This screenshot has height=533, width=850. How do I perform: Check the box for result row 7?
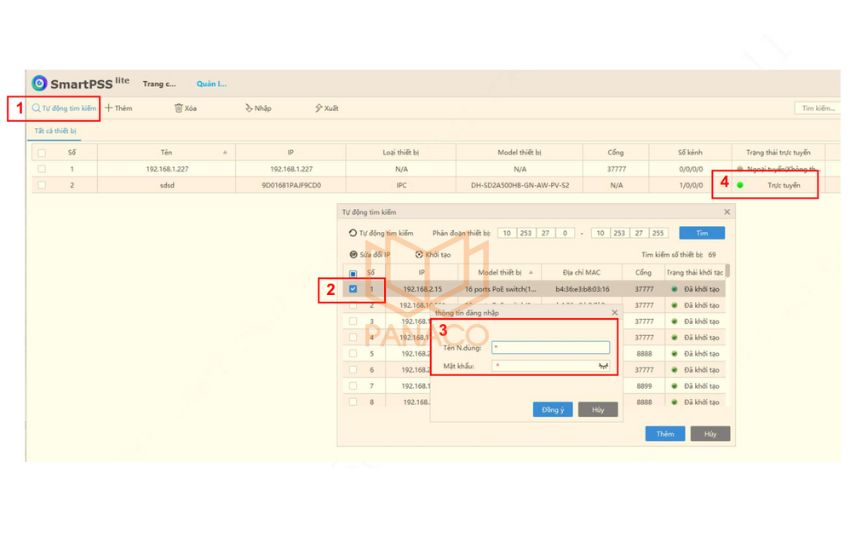click(353, 386)
